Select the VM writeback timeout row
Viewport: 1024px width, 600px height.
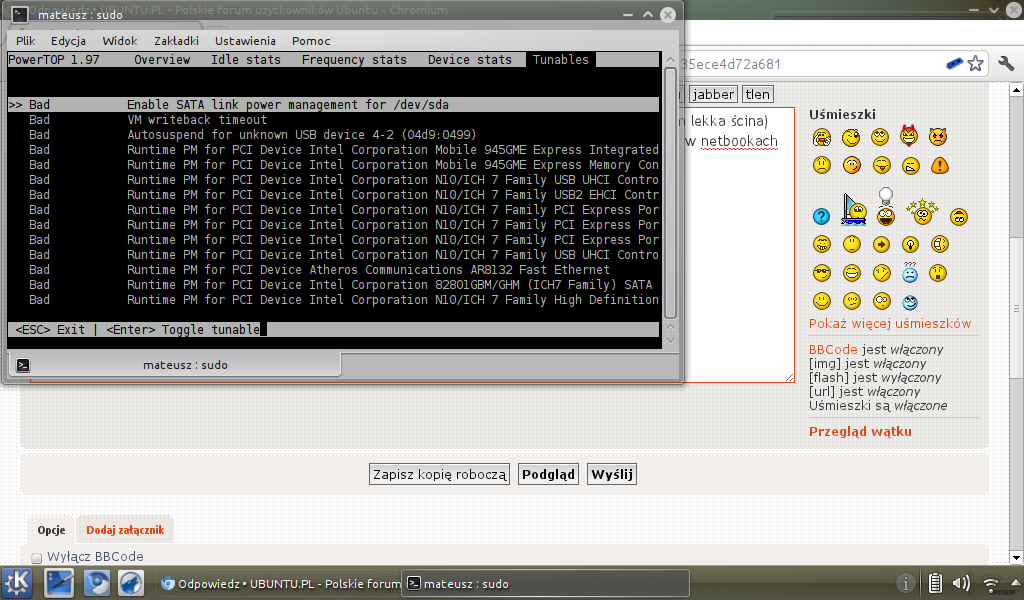[x=334, y=119]
